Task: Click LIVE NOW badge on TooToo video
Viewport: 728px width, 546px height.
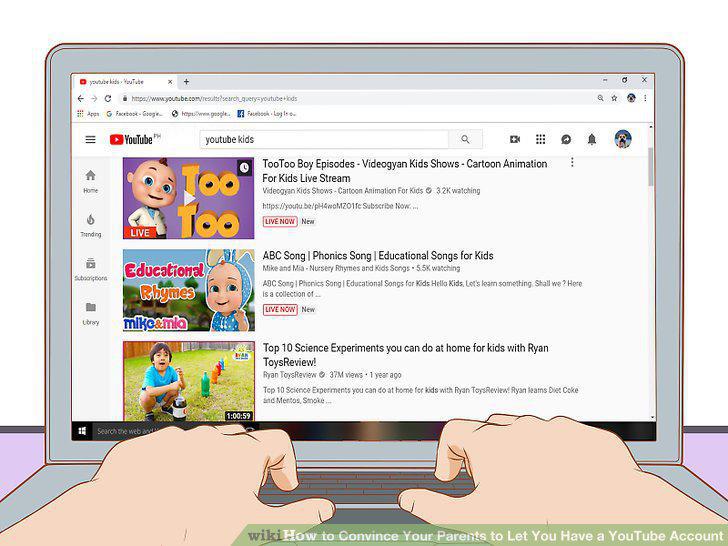Action: coord(280,221)
